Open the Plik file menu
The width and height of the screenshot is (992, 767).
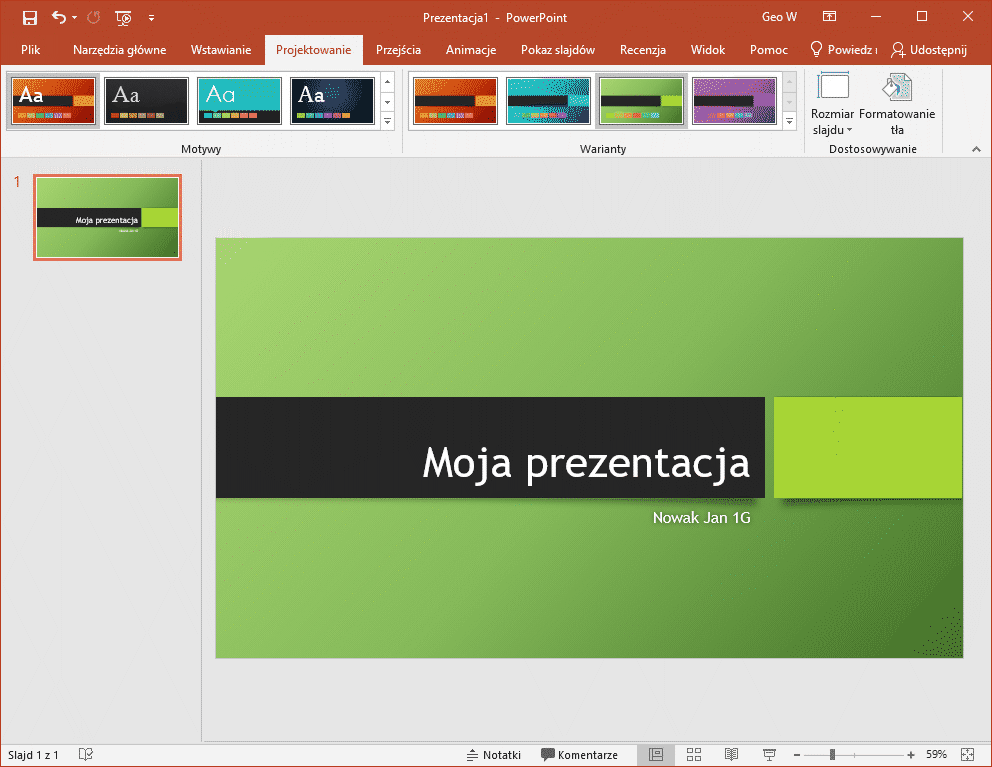(x=31, y=50)
